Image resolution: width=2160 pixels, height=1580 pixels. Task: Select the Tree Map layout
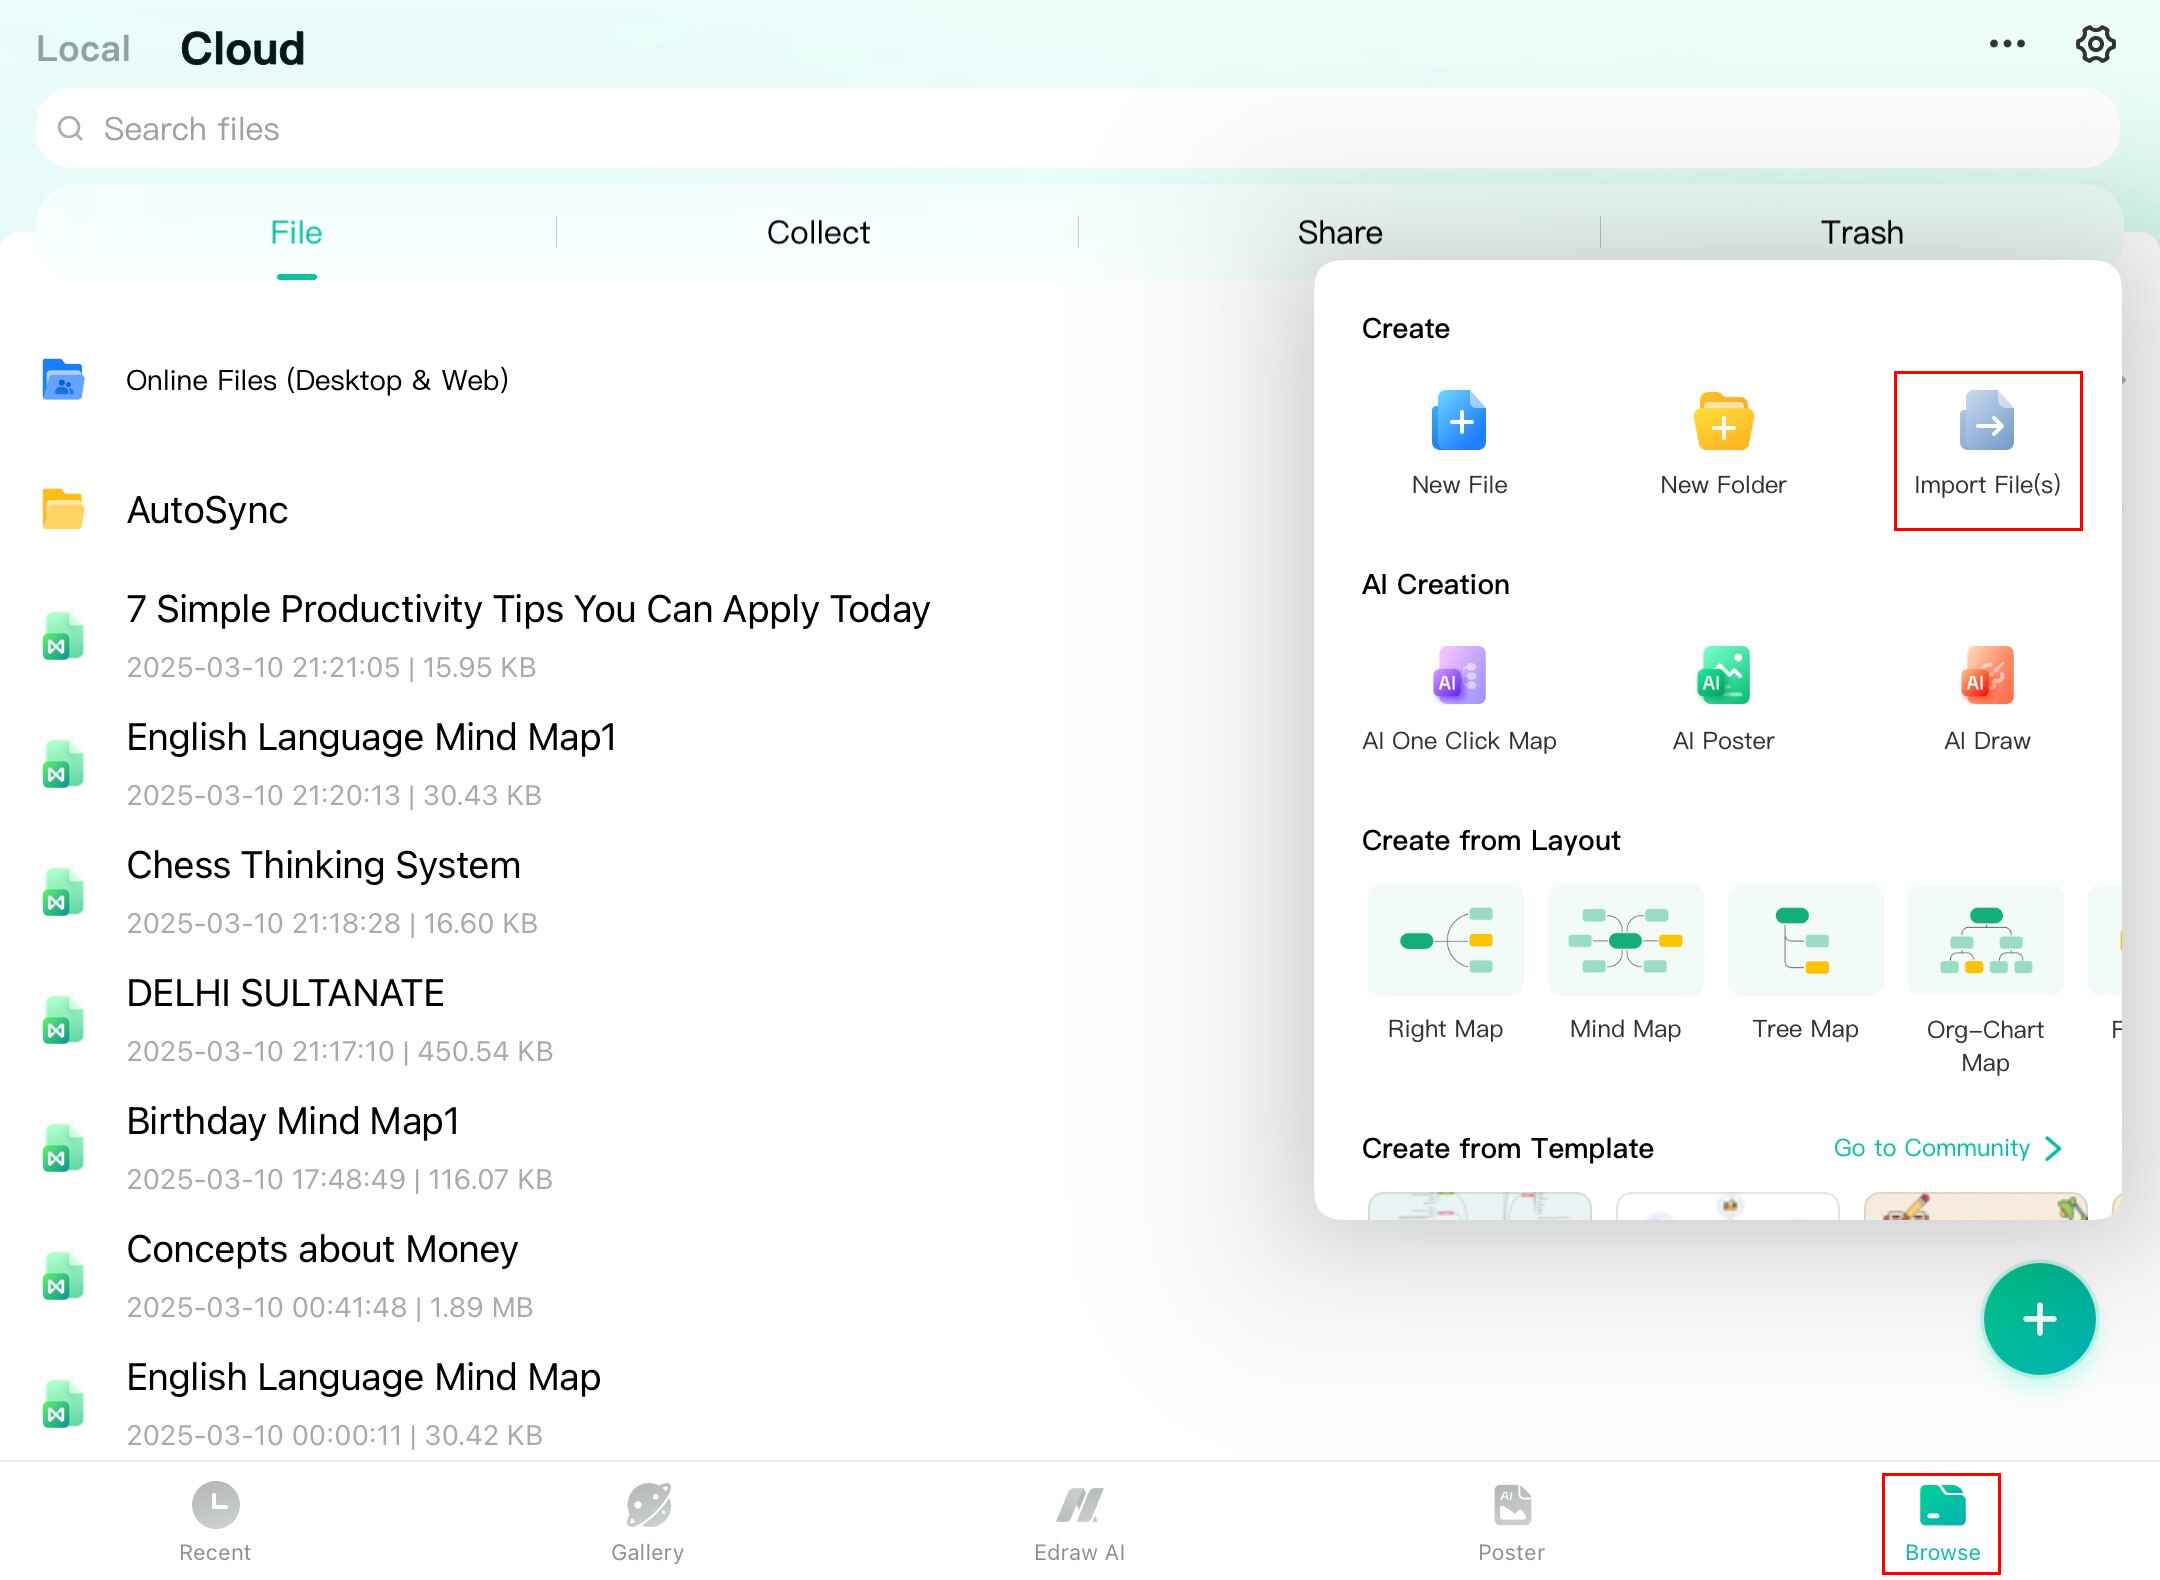coord(1805,942)
